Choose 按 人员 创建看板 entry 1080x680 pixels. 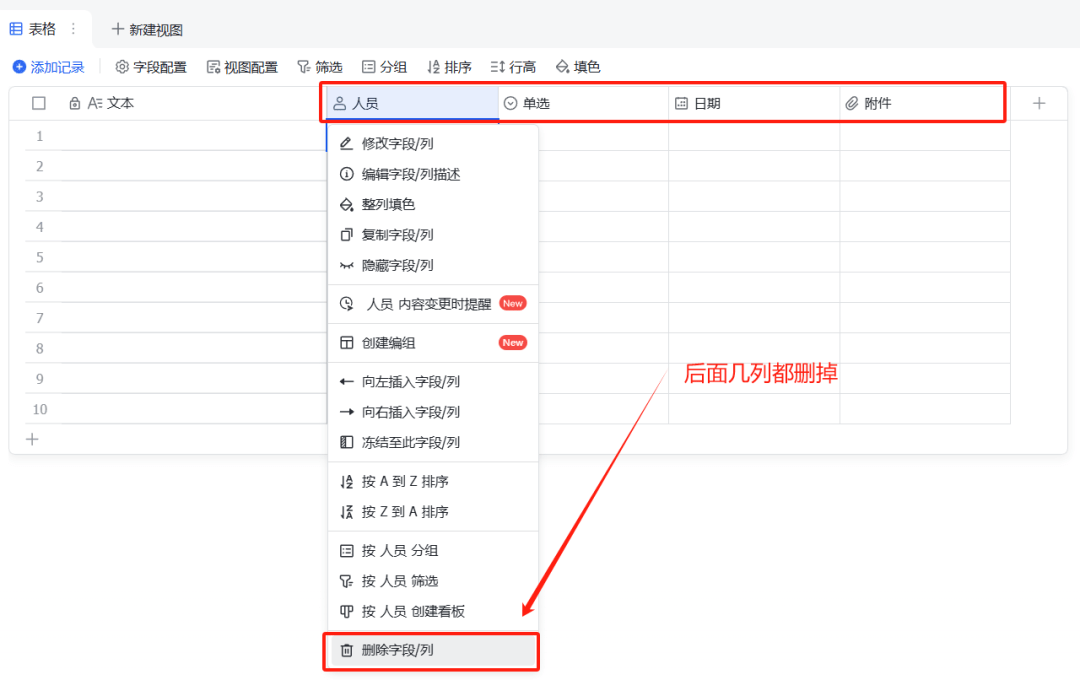433,611
